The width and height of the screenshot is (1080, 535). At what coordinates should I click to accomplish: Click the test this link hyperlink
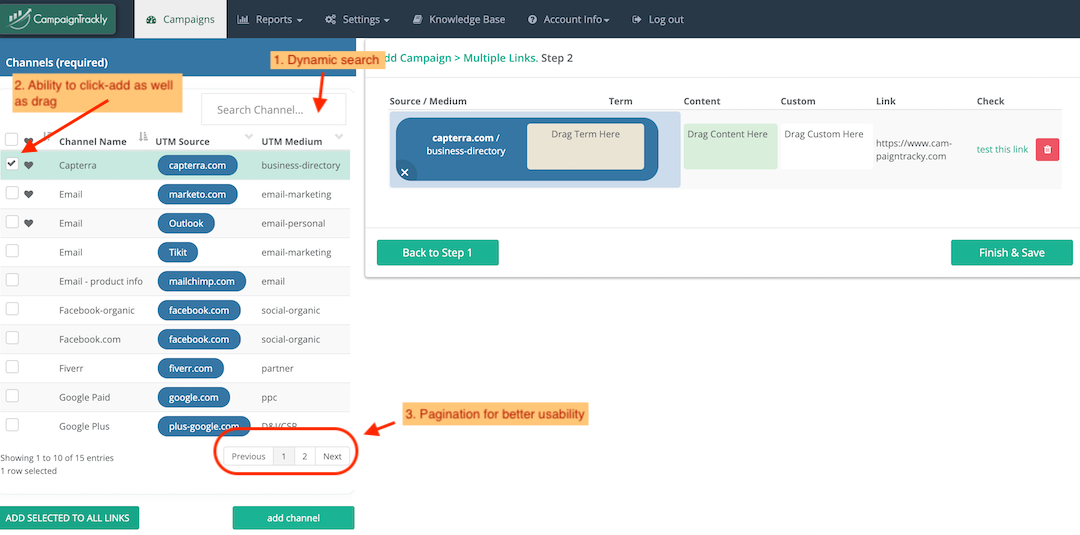1002,149
